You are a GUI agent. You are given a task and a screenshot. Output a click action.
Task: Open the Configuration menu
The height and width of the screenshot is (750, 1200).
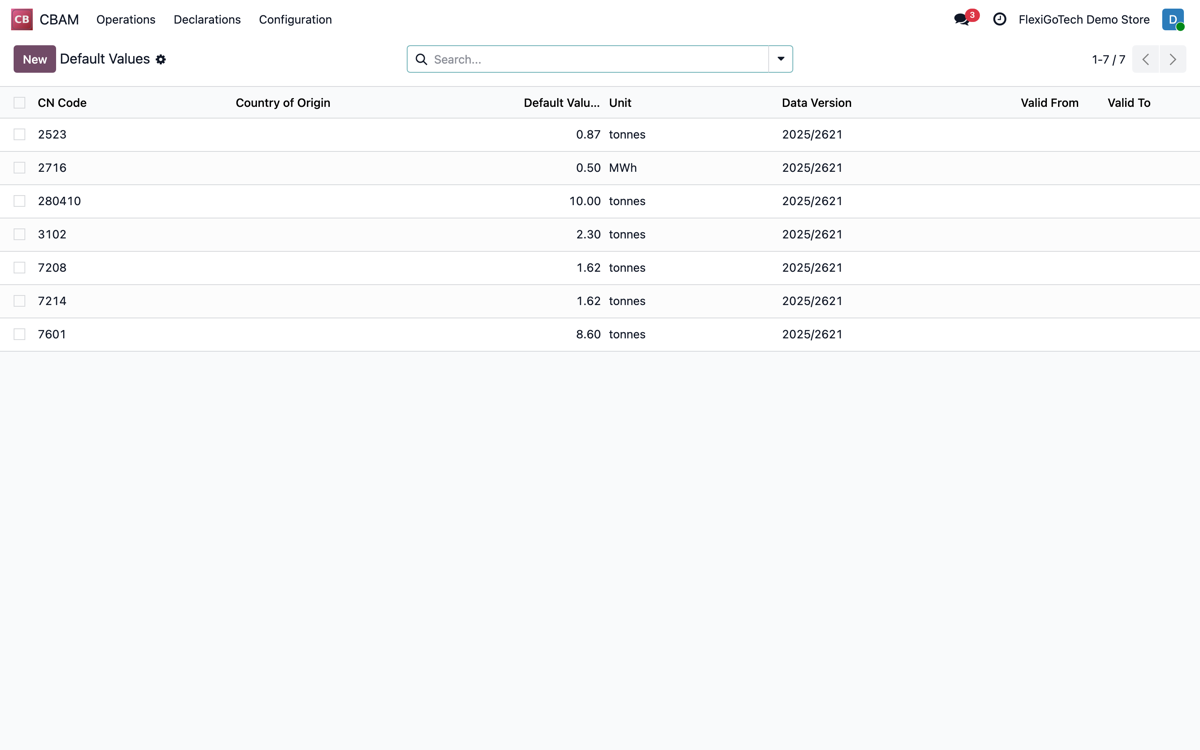point(295,19)
